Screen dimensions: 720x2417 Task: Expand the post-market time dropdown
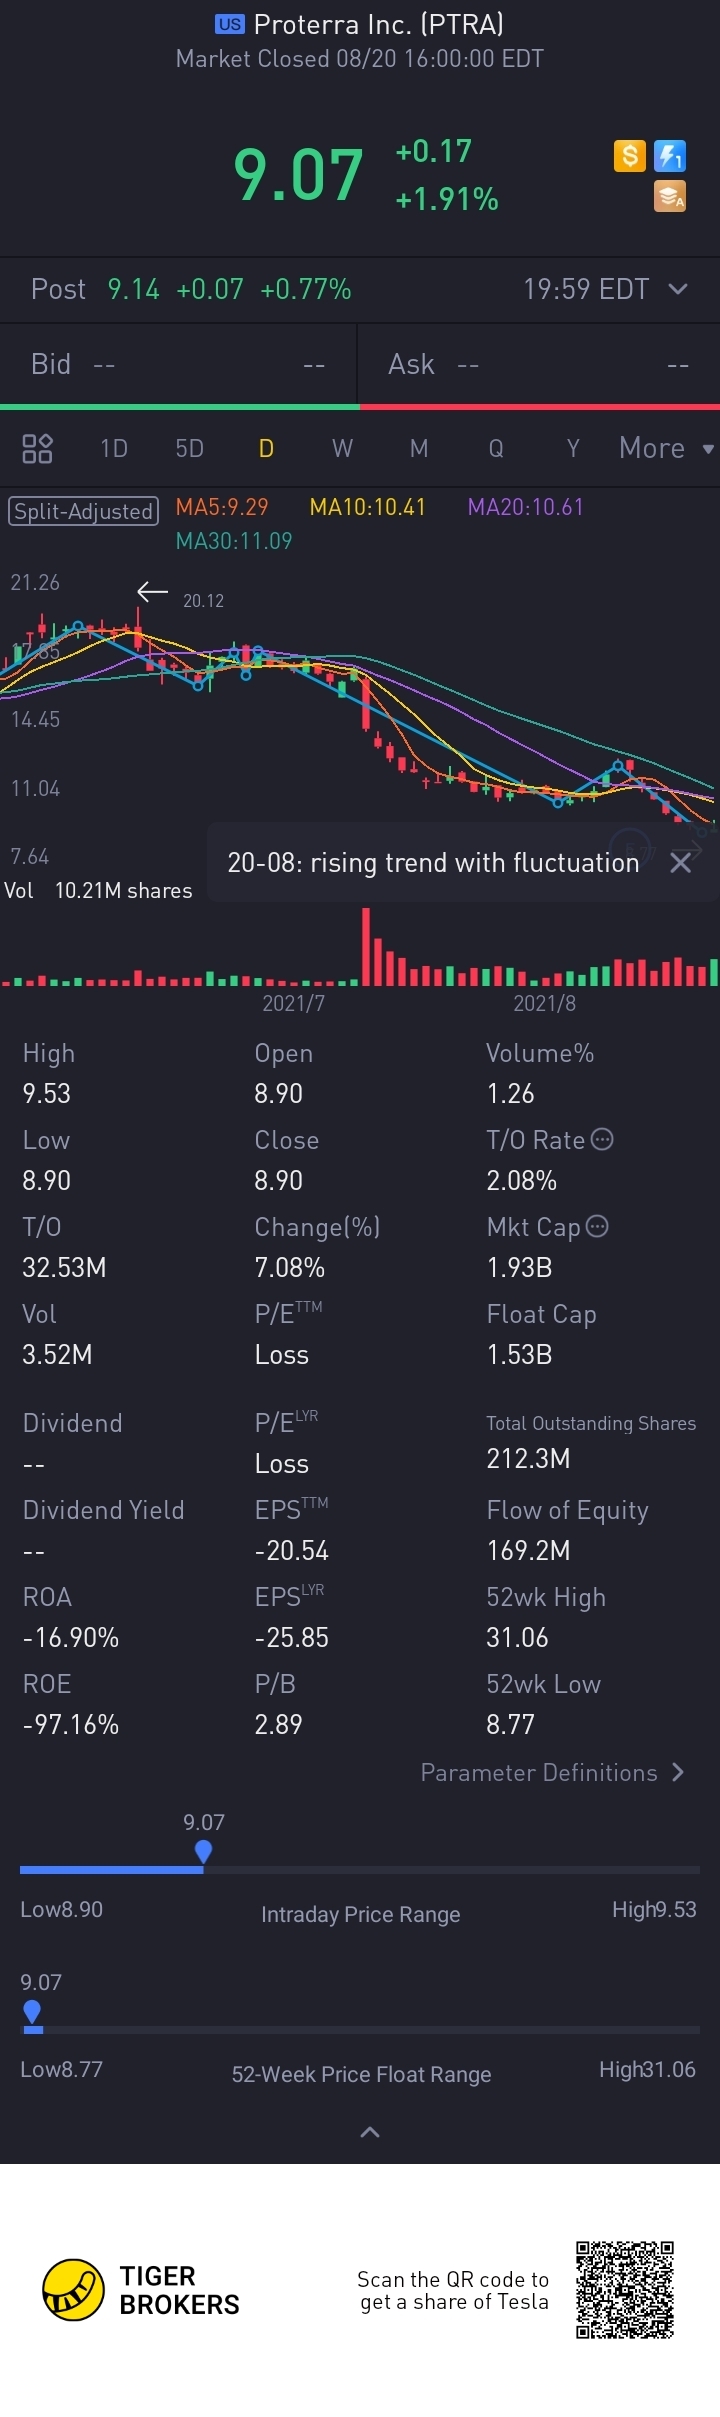(678, 289)
